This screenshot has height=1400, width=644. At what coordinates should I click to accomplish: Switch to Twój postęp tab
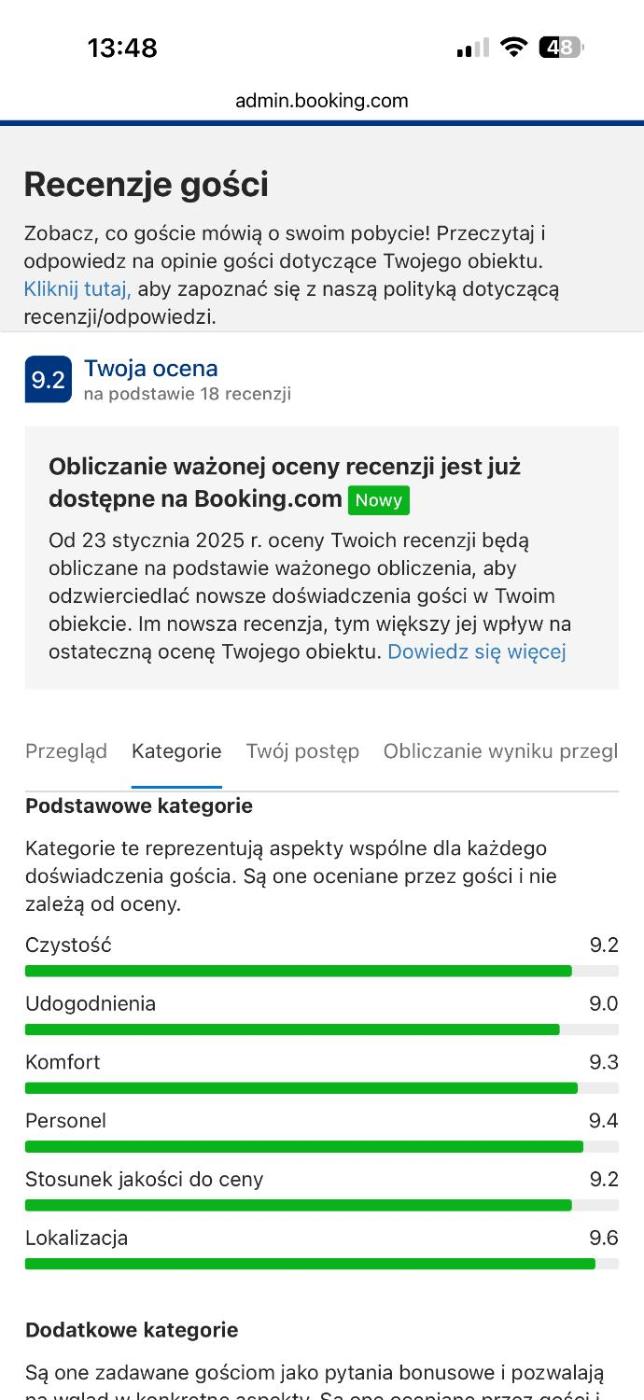coord(302,752)
